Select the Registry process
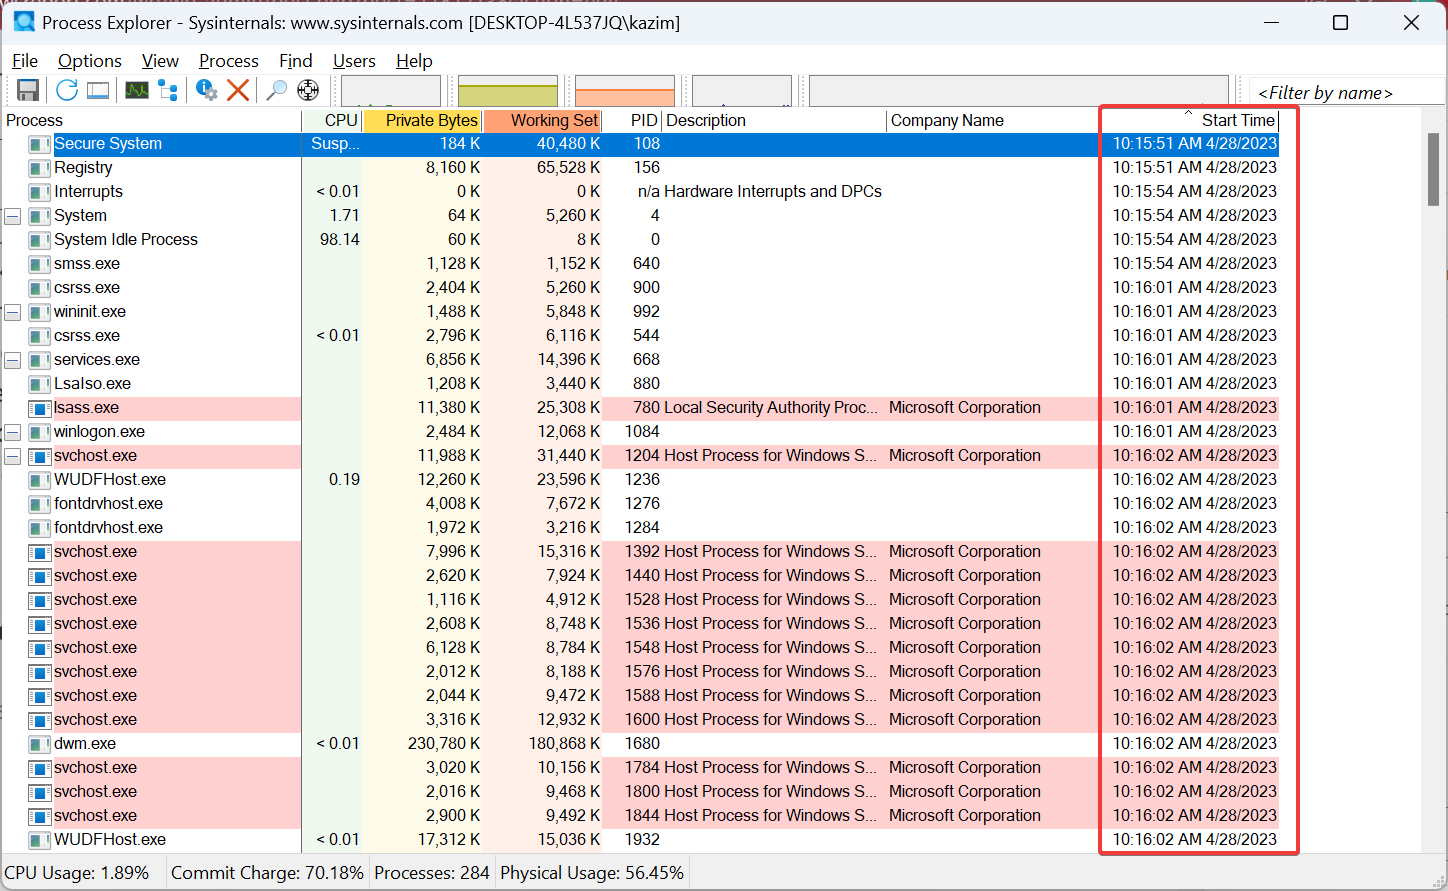The height and width of the screenshot is (891, 1448). pyautogui.click(x=83, y=168)
